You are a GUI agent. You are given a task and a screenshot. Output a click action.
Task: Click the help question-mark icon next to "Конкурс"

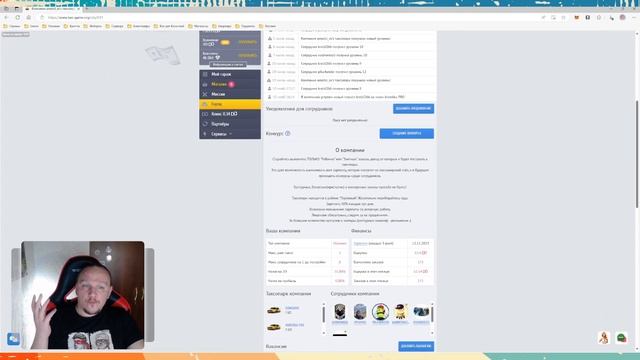coord(288,133)
